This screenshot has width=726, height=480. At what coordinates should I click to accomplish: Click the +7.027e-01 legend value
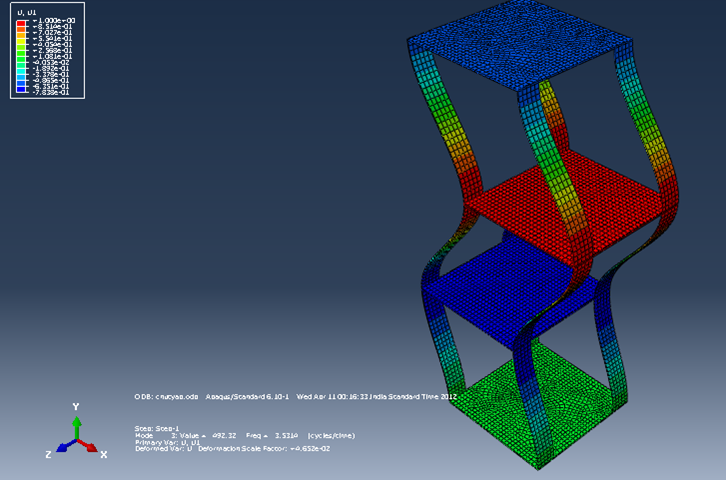pos(52,32)
